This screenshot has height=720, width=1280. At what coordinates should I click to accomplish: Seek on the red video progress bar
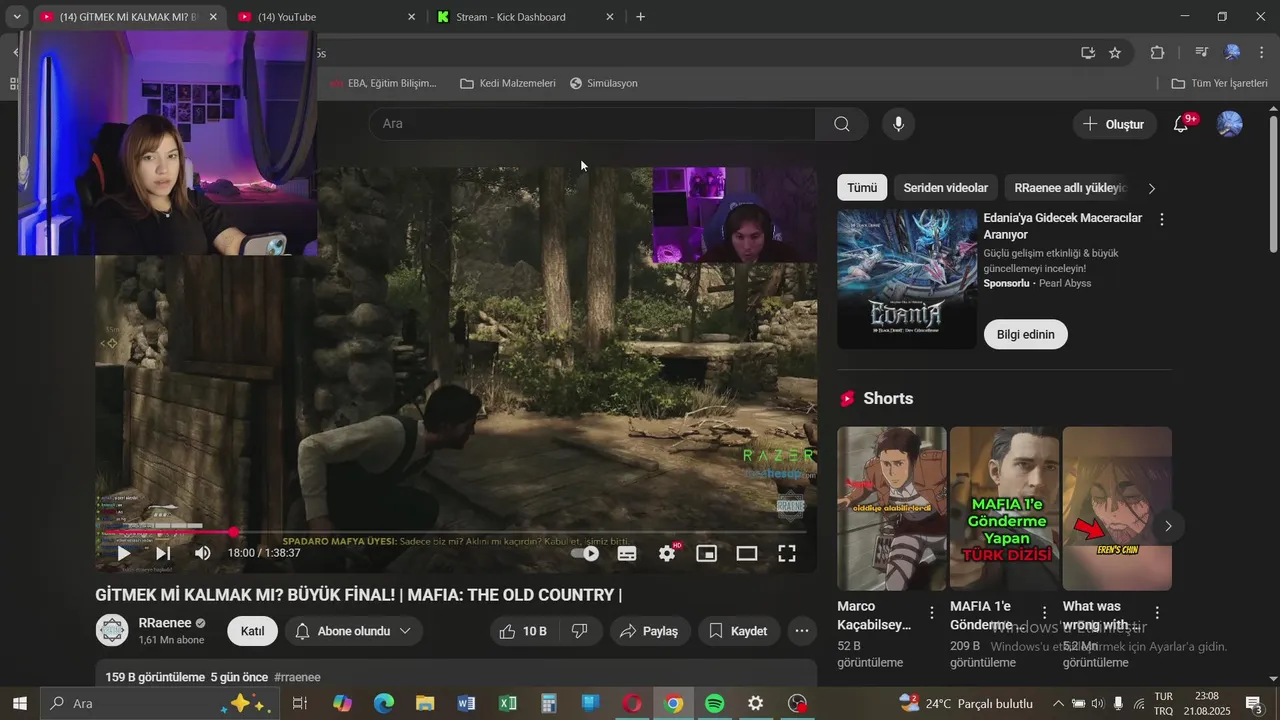[456, 532]
